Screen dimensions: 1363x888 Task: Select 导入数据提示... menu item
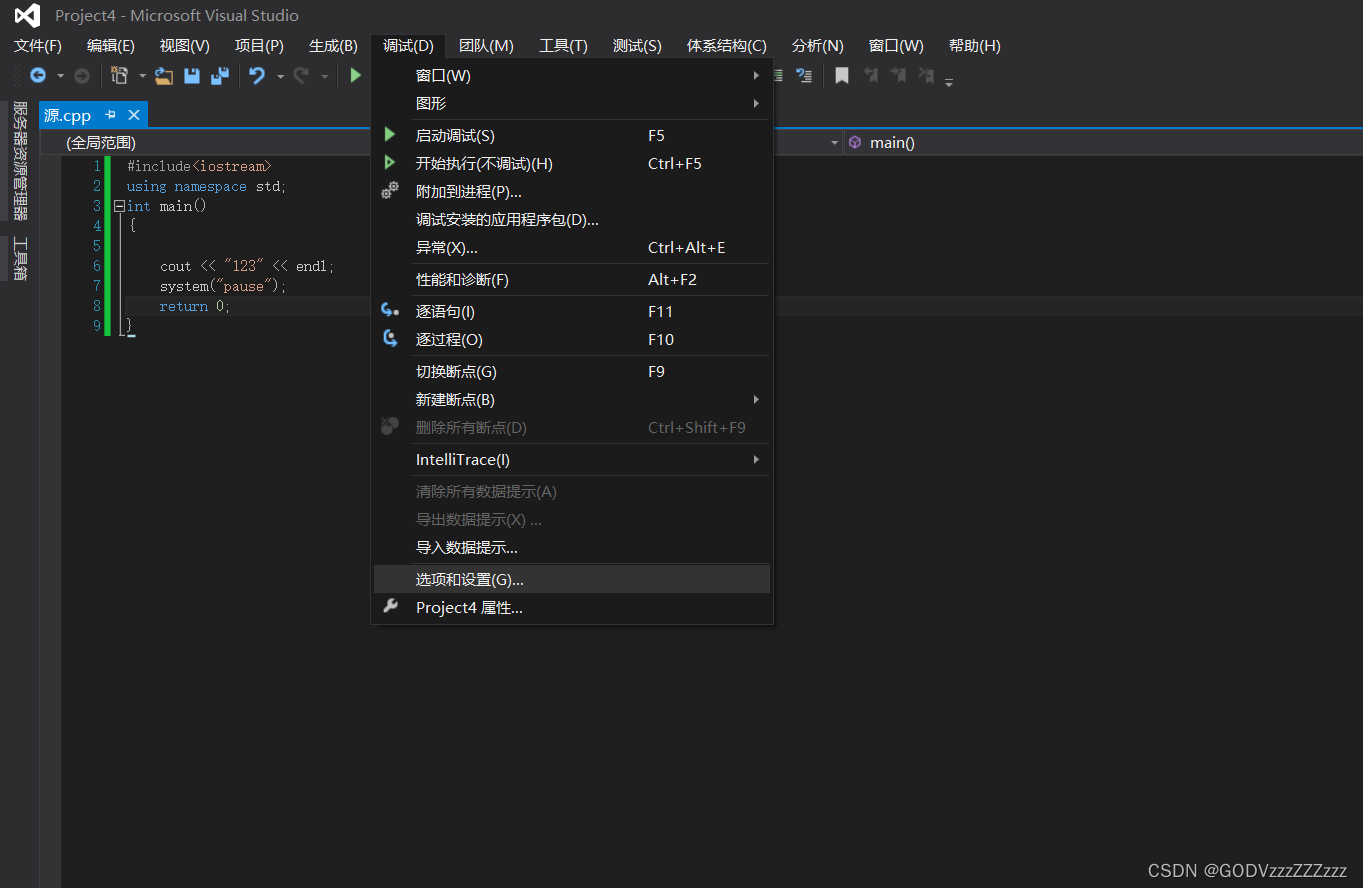(572, 547)
